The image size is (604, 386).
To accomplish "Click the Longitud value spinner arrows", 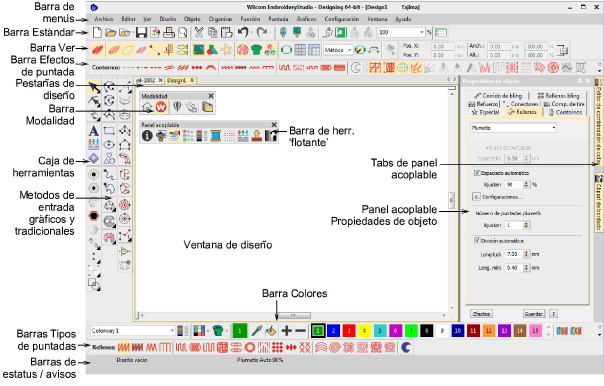I will [526, 254].
